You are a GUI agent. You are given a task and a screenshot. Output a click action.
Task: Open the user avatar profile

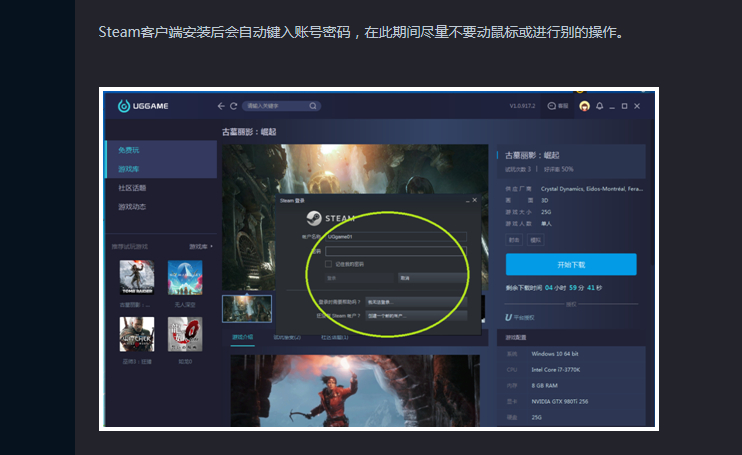584,106
